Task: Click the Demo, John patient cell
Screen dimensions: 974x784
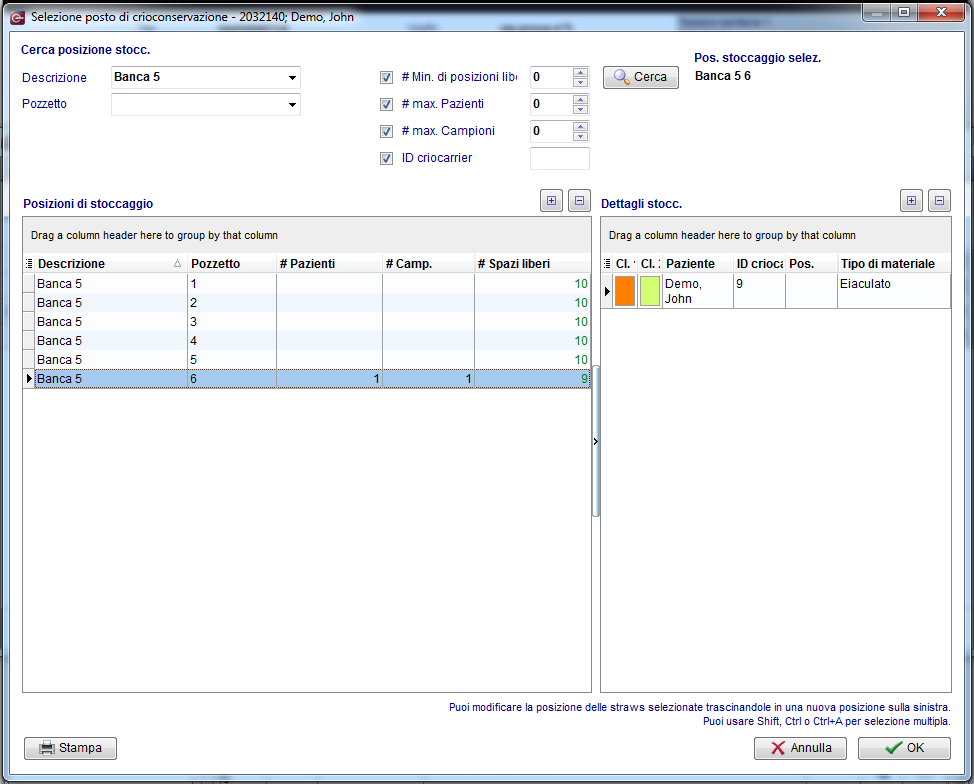Action: click(698, 291)
